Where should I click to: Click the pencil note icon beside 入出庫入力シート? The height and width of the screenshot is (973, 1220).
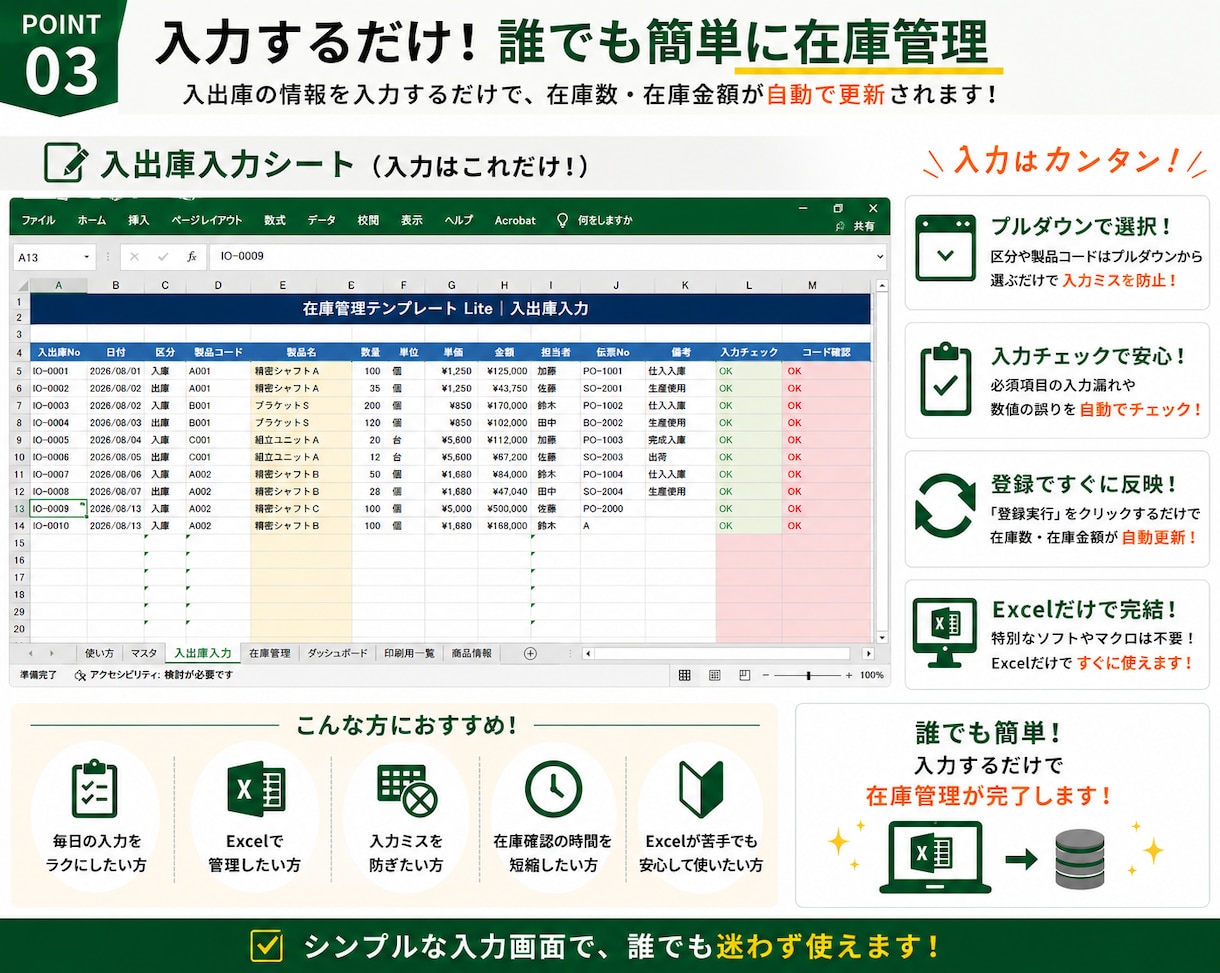coord(64,162)
